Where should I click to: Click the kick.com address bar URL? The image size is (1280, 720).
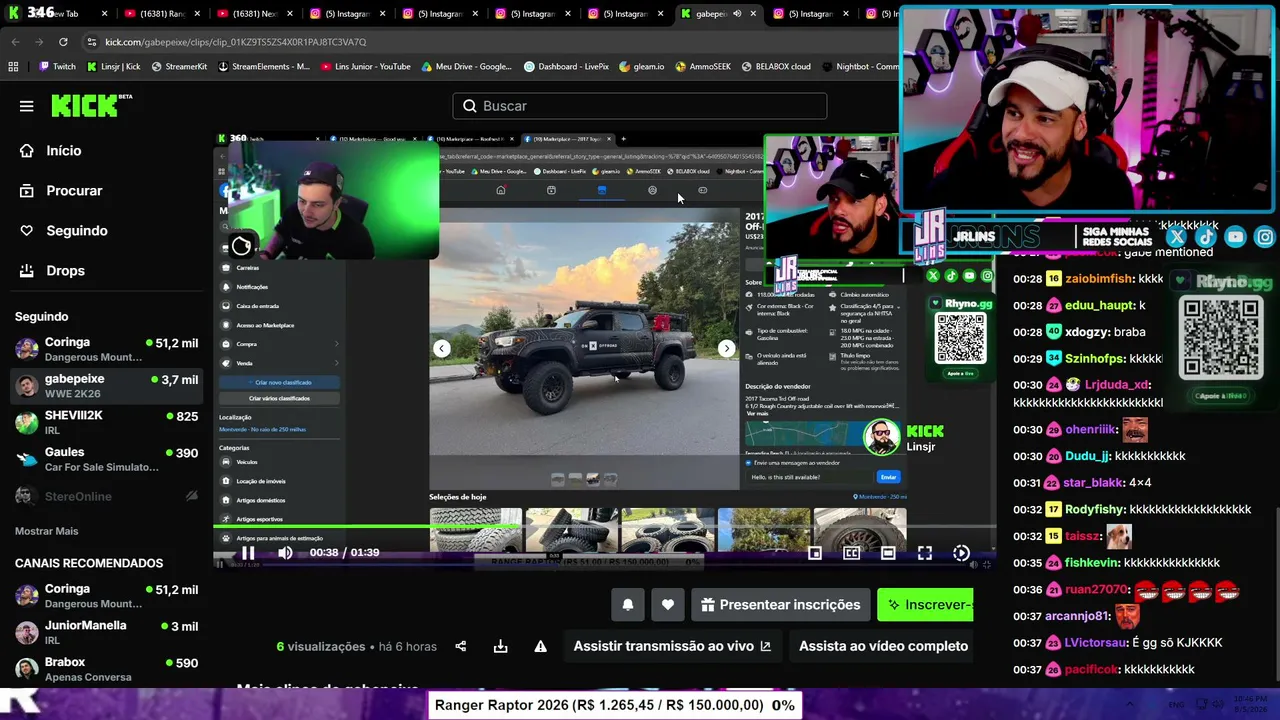(x=235, y=42)
